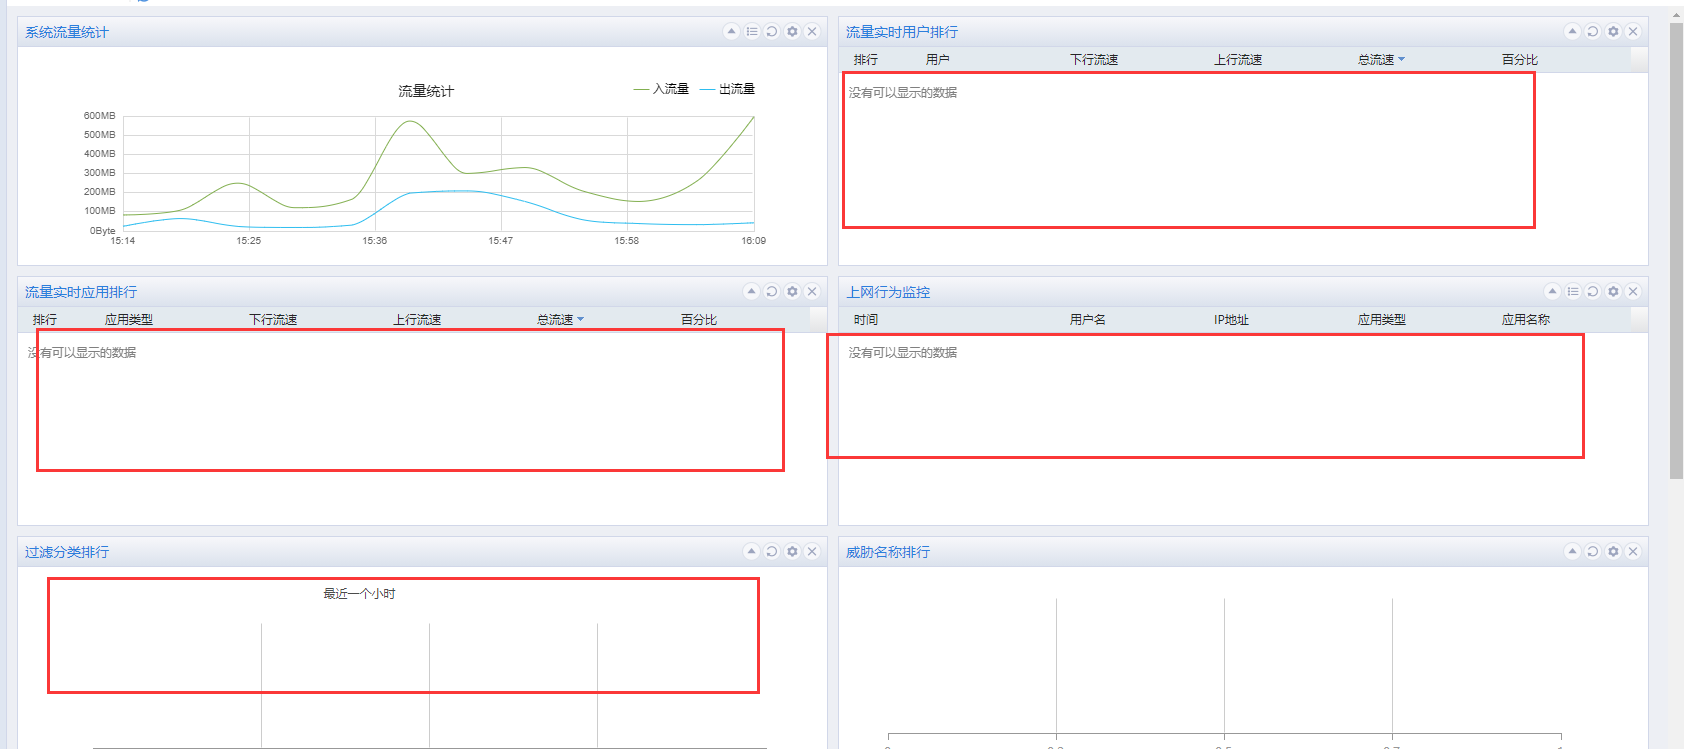Image resolution: width=1684 pixels, height=749 pixels.
Task: Open settings gear of 流量实时用户排行 panel
Action: [1613, 32]
